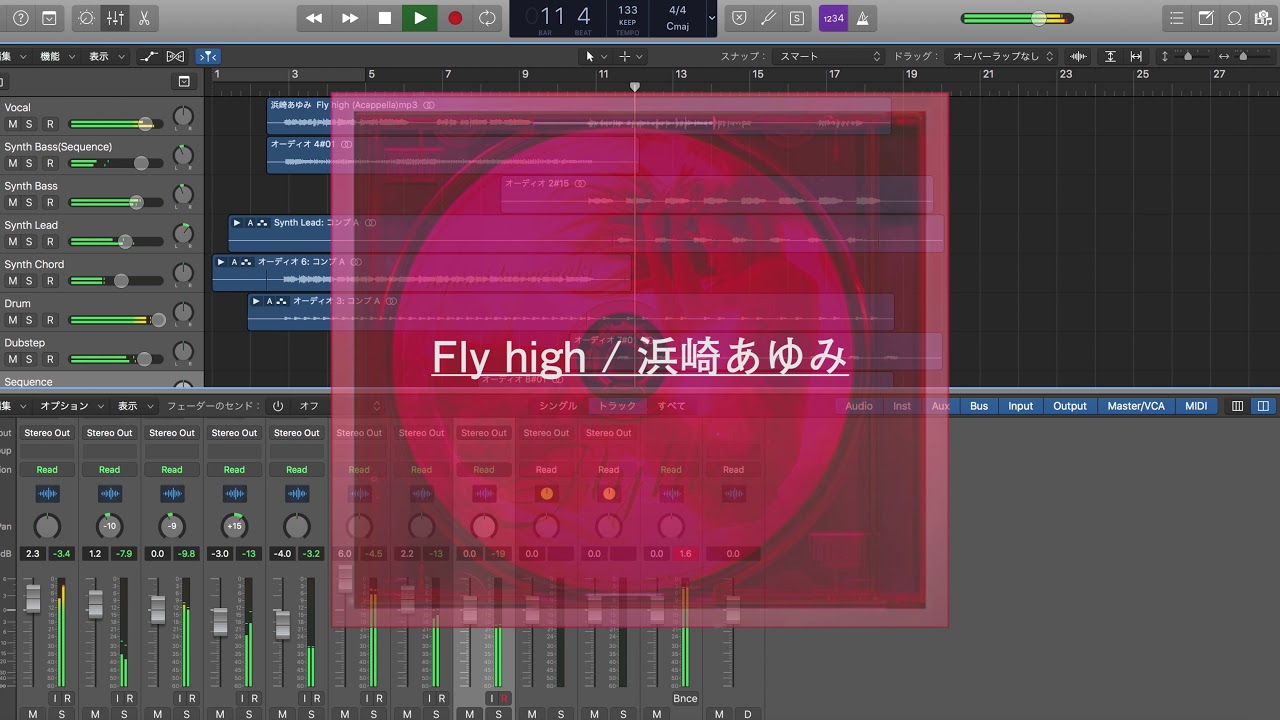Viewport: 1280px width, 720px height.
Task: Open Smart Controls from control bar
Action: (87, 18)
